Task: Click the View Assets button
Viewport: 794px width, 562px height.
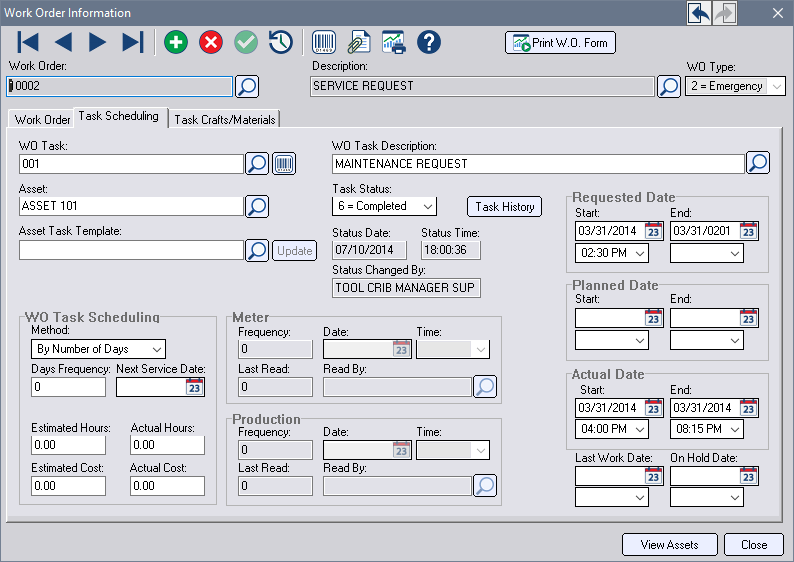Action: pyautogui.click(x=669, y=544)
